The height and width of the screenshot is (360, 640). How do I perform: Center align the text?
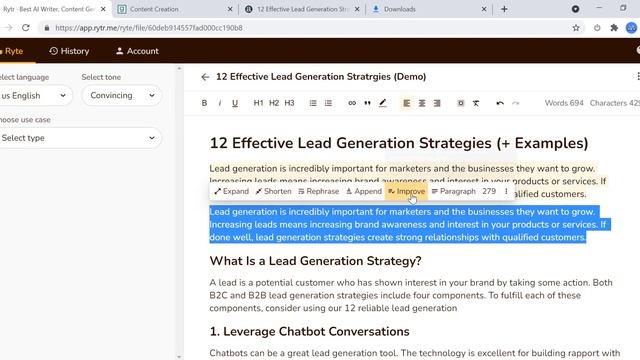pos(422,103)
